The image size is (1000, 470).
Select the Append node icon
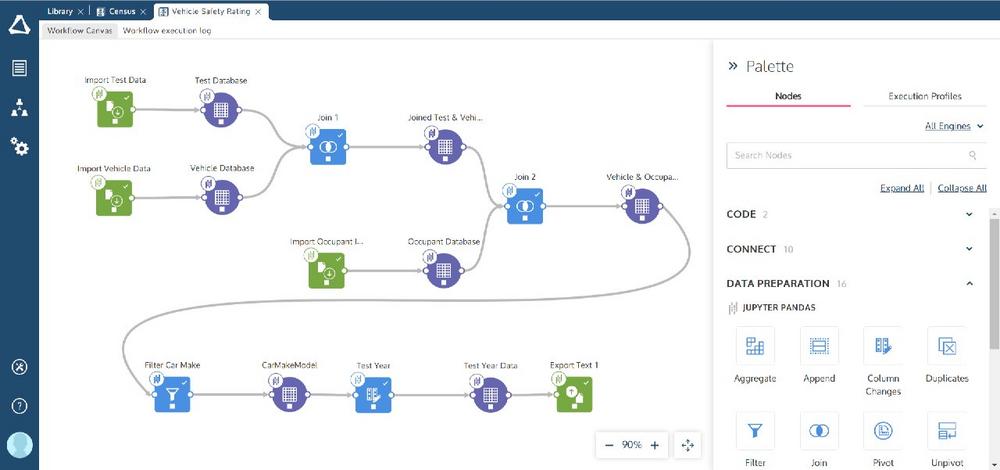[819, 346]
